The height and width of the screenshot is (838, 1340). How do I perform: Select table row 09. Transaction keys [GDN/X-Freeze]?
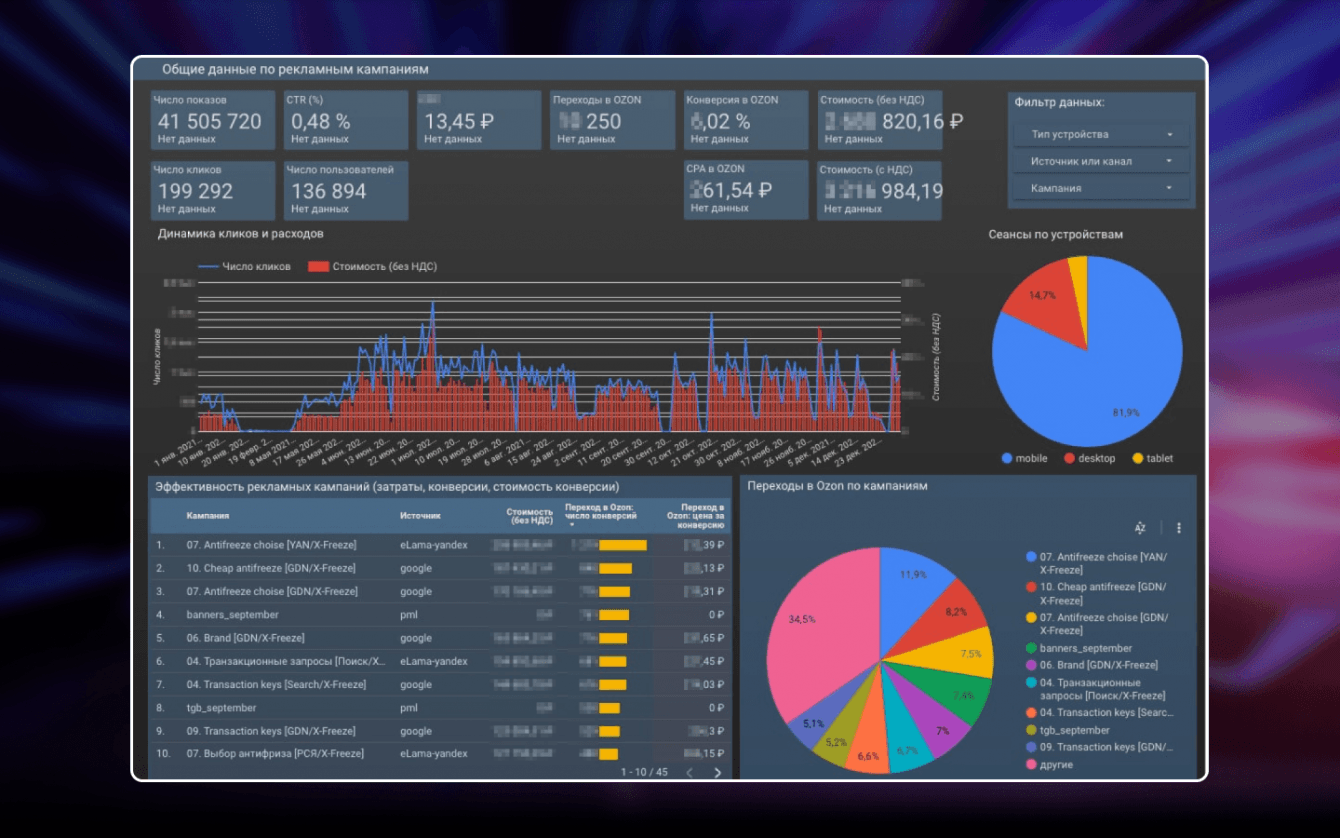[x=440, y=731]
